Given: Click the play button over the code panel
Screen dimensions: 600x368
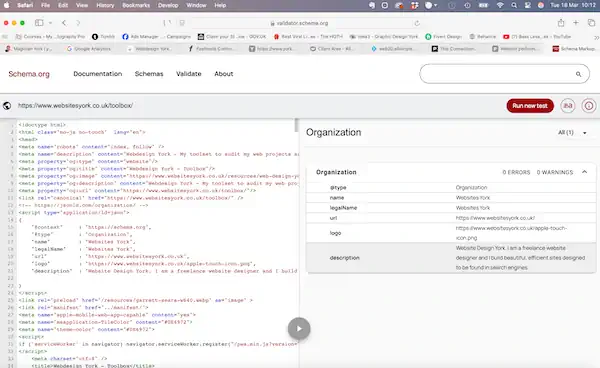Looking at the screenshot, I should point(299,329).
